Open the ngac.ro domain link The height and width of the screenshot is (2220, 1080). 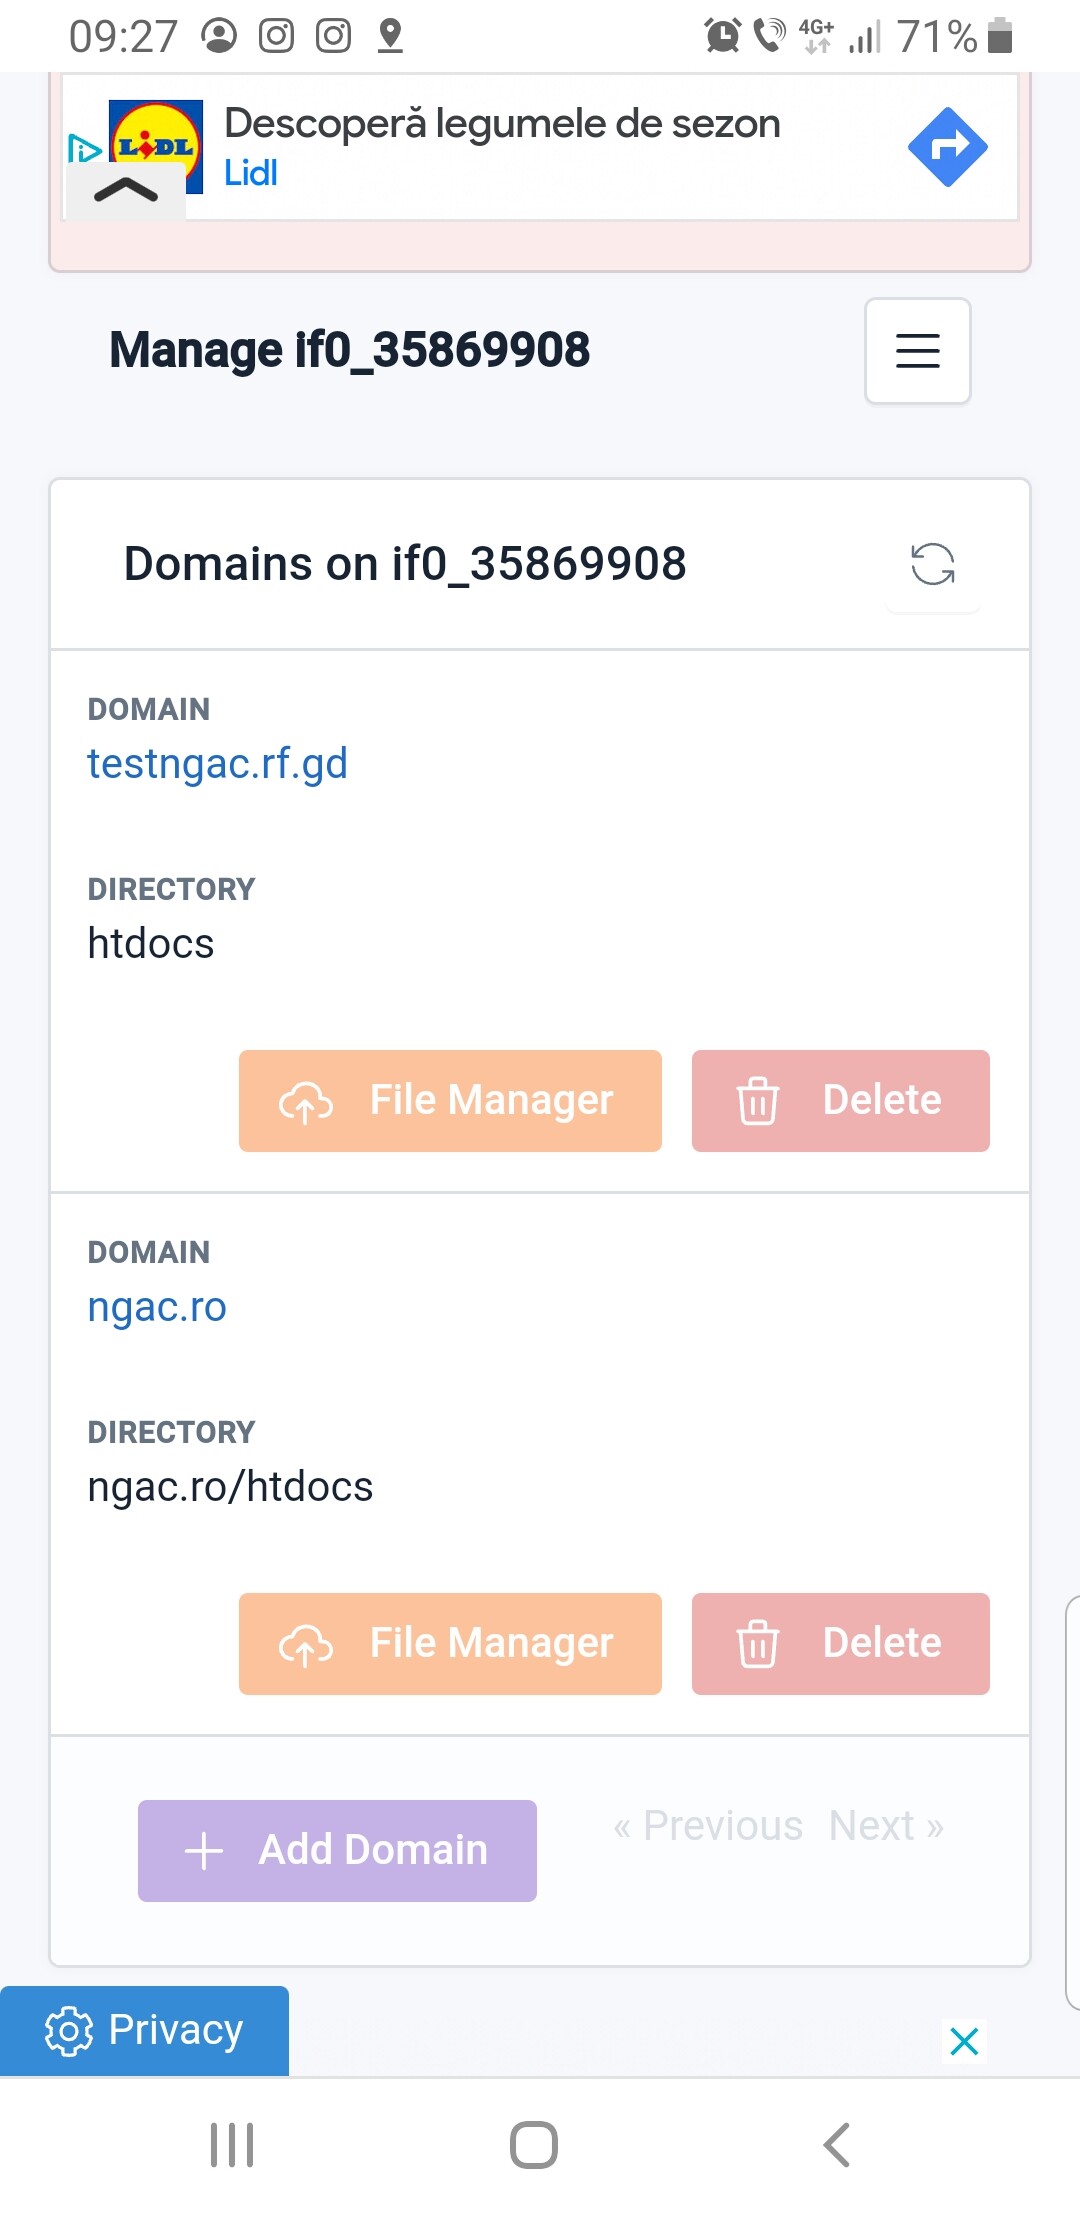(x=157, y=1307)
